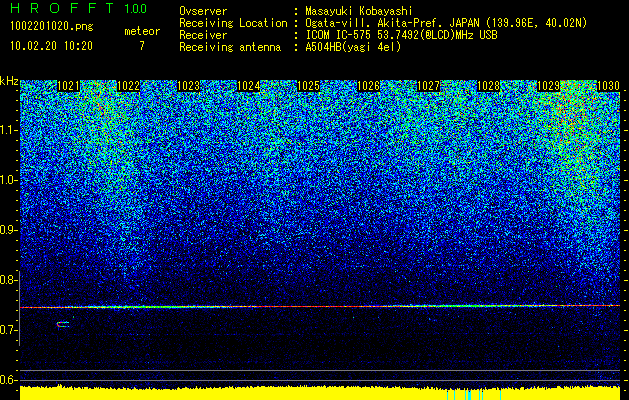
Task: Click the yellow signal level bar graph
Action: click(320, 393)
